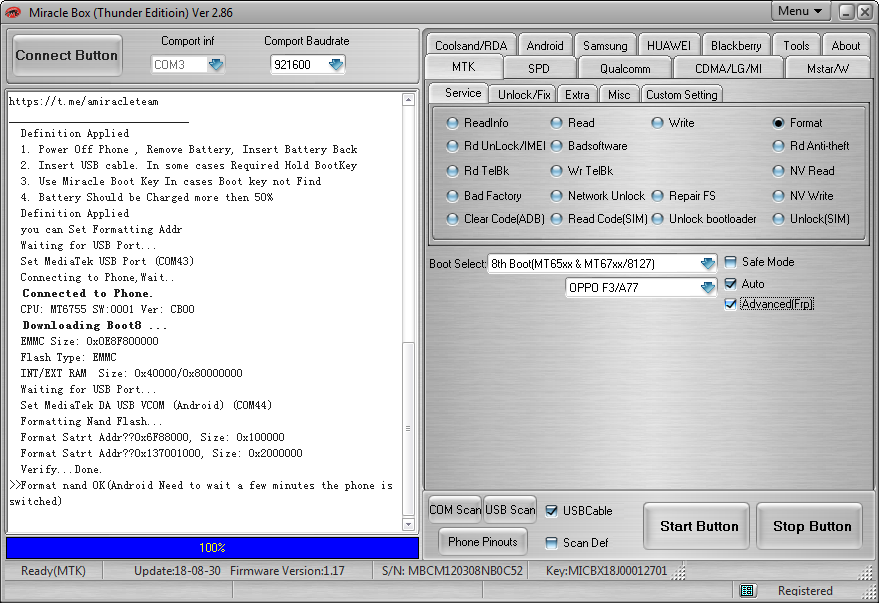The image size is (879, 603).
Task: Click the S/N: MBCM120308NB0C52 status text
Action: tap(452, 570)
